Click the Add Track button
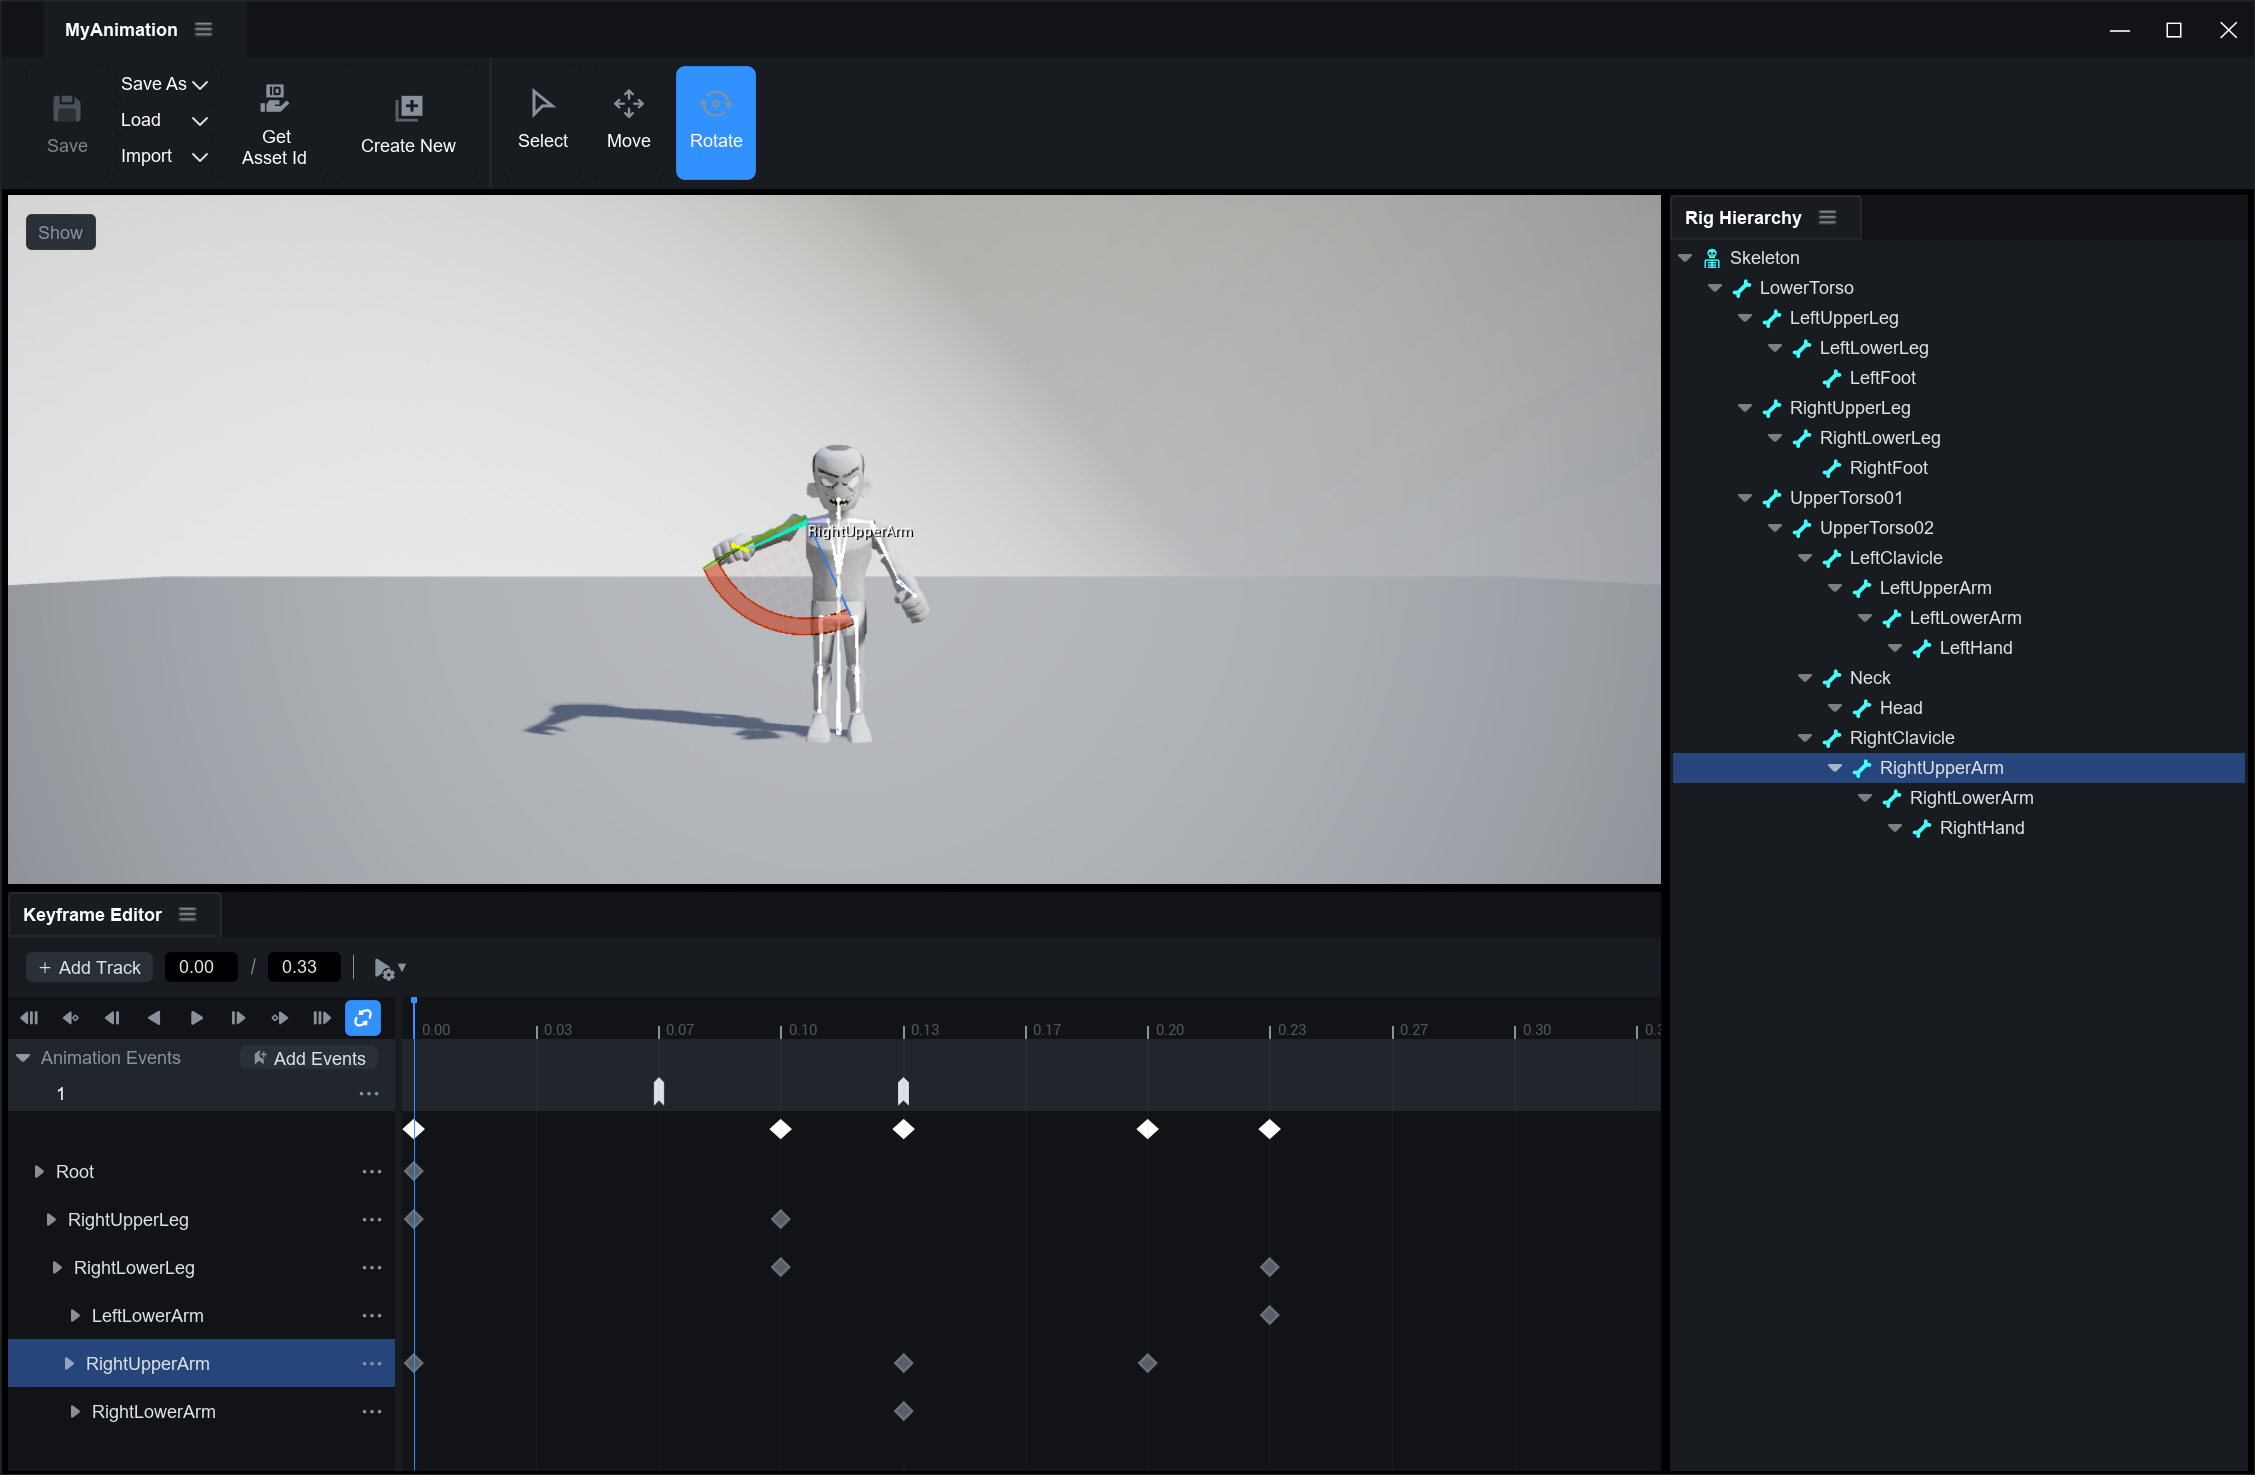This screenshot has width=2255, height=1475. point(89,967)
